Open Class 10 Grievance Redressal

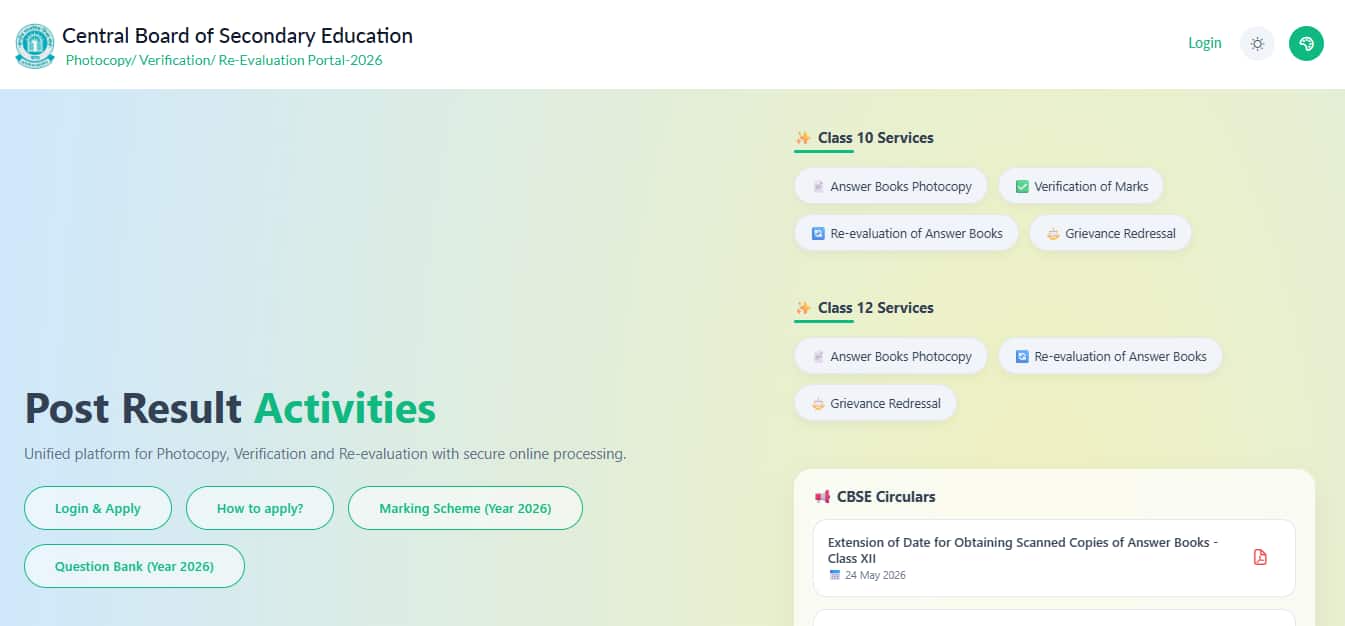click(x=1110, y=233)
